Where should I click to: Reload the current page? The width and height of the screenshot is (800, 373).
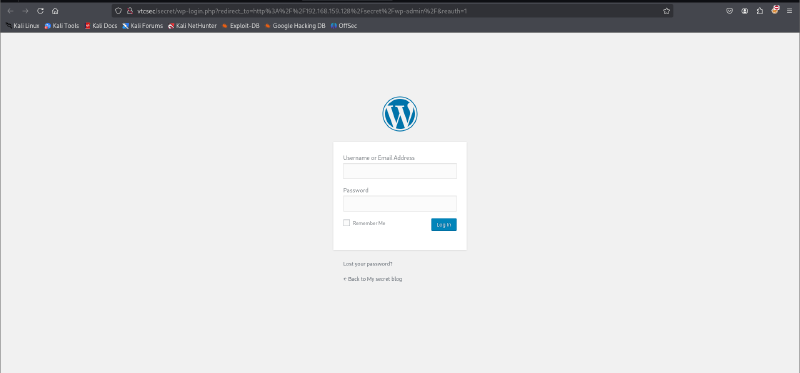point(40,11)
